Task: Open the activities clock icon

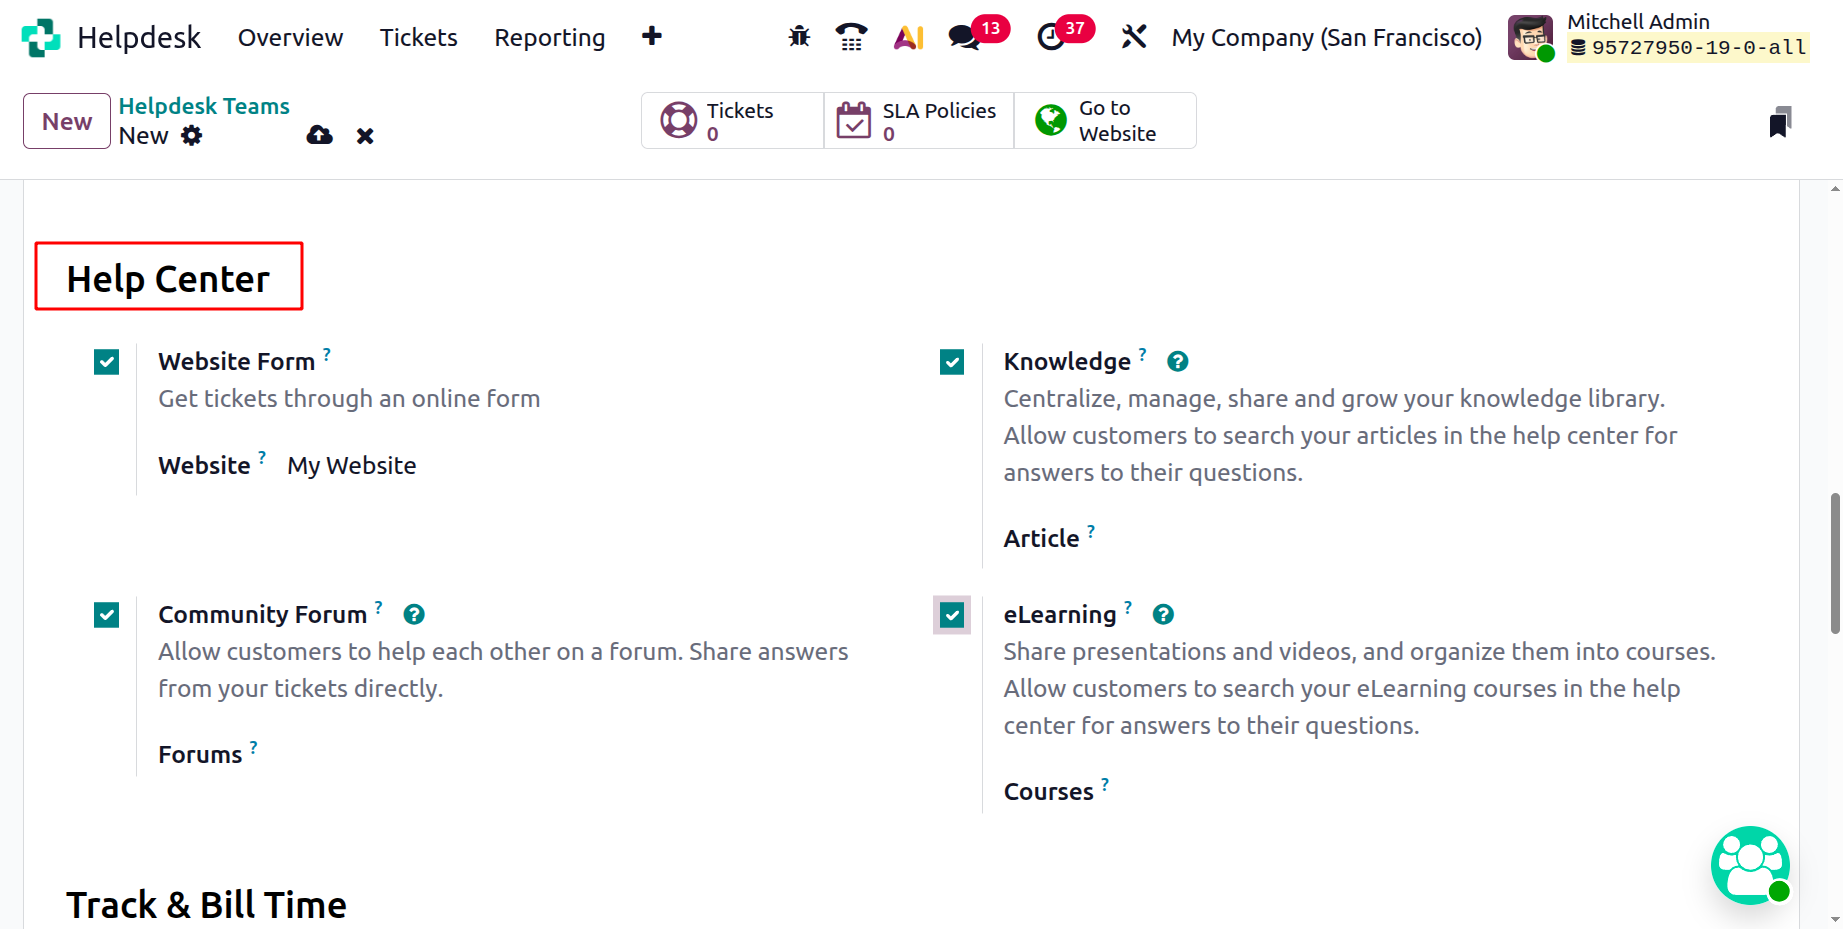Action: coord(1050,37)
